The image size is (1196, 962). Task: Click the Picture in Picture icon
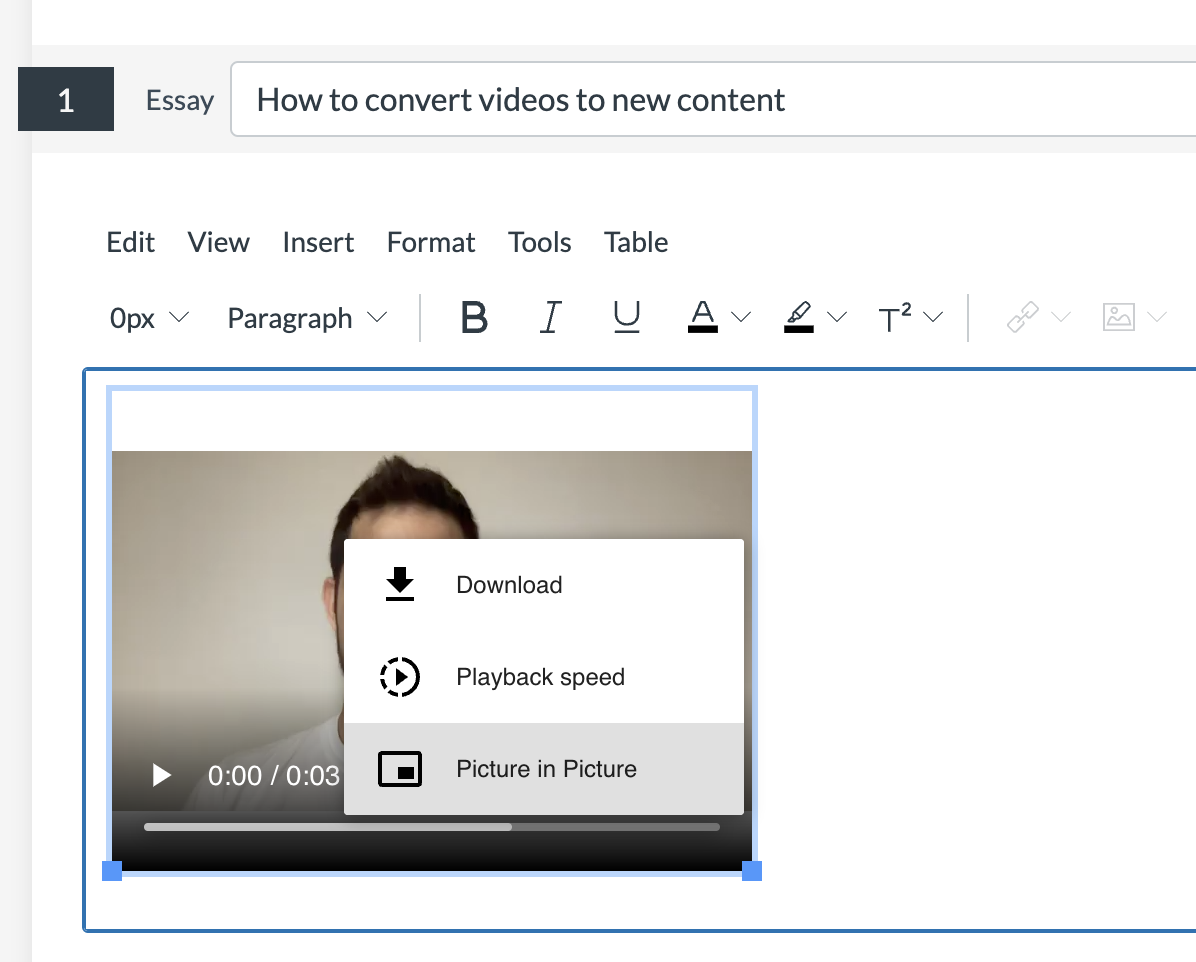(400, 769)
